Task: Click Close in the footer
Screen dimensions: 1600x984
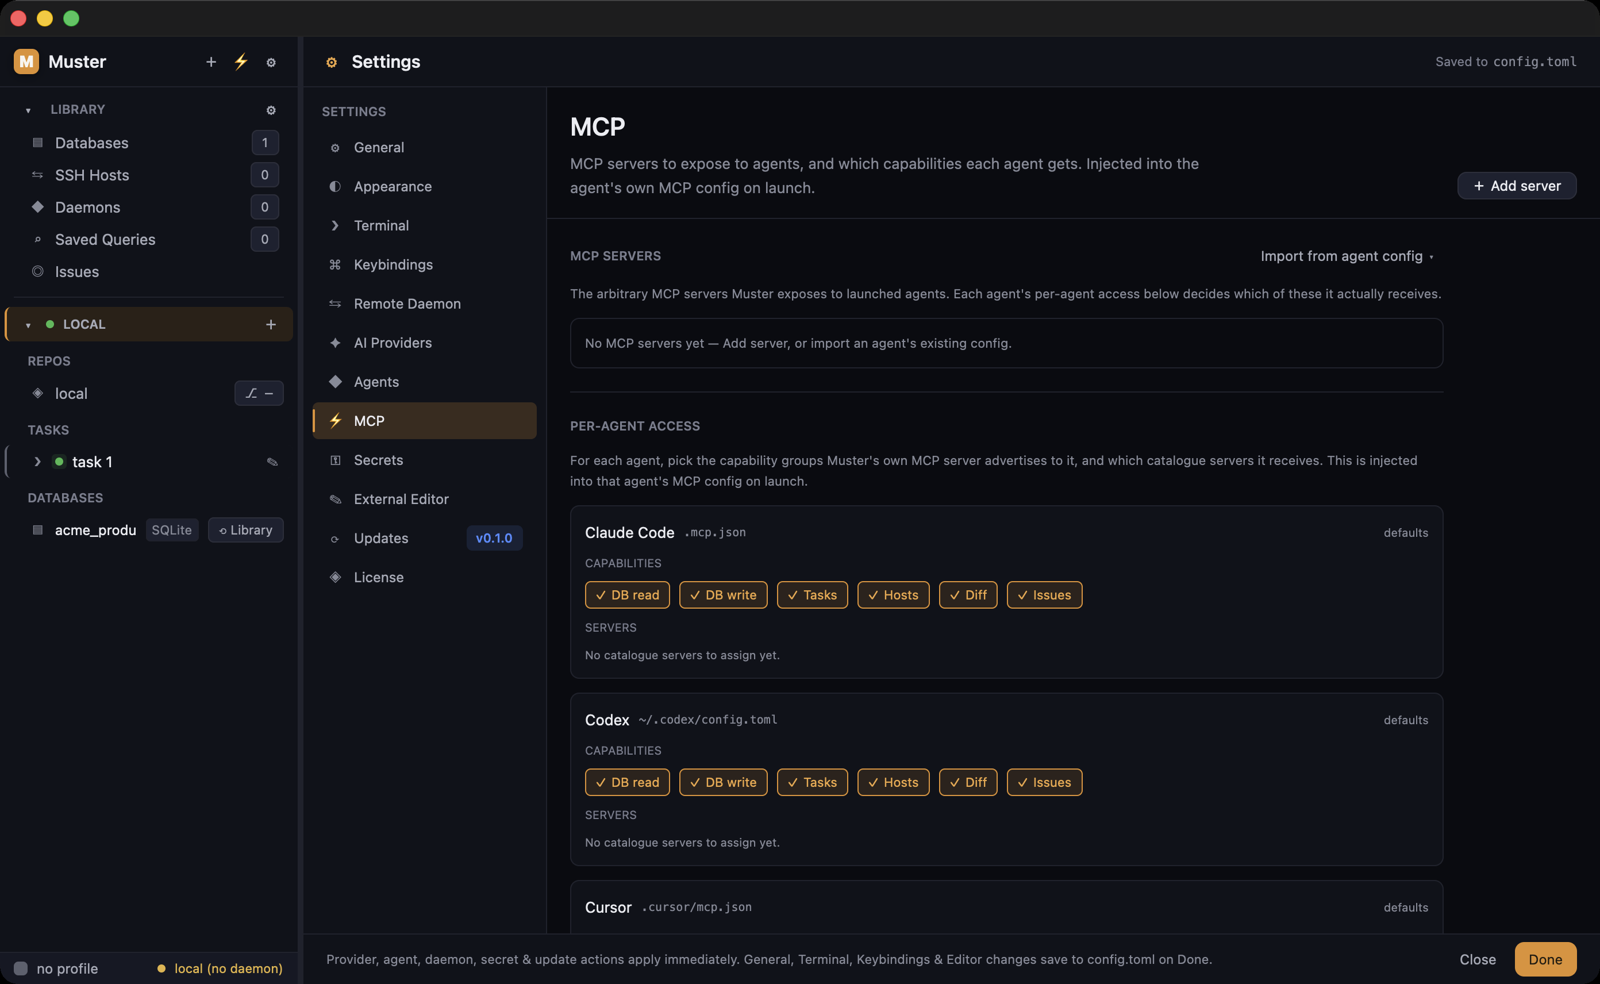Action: pos(1477,959)
